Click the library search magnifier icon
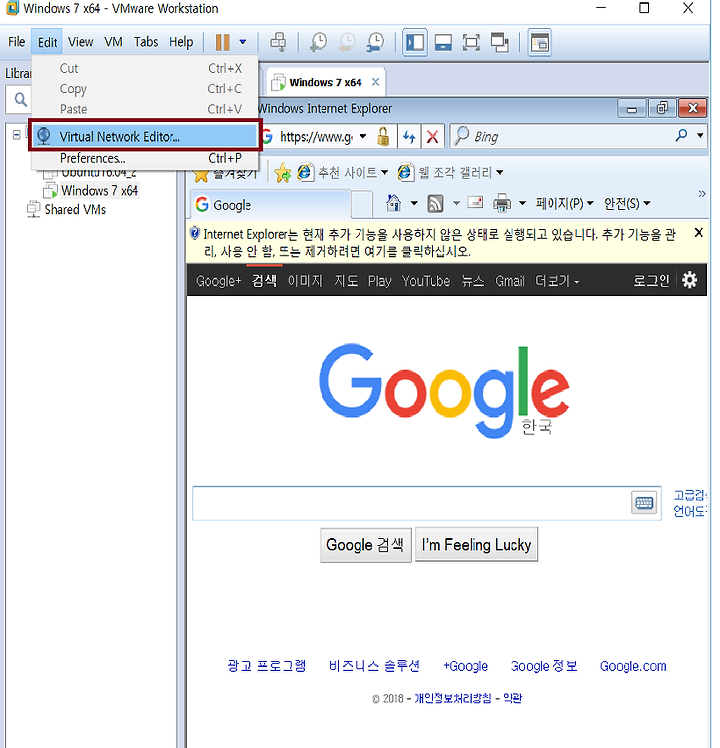Image resolution: width=720 pixels, height=748 pixels. pos(21,99)
